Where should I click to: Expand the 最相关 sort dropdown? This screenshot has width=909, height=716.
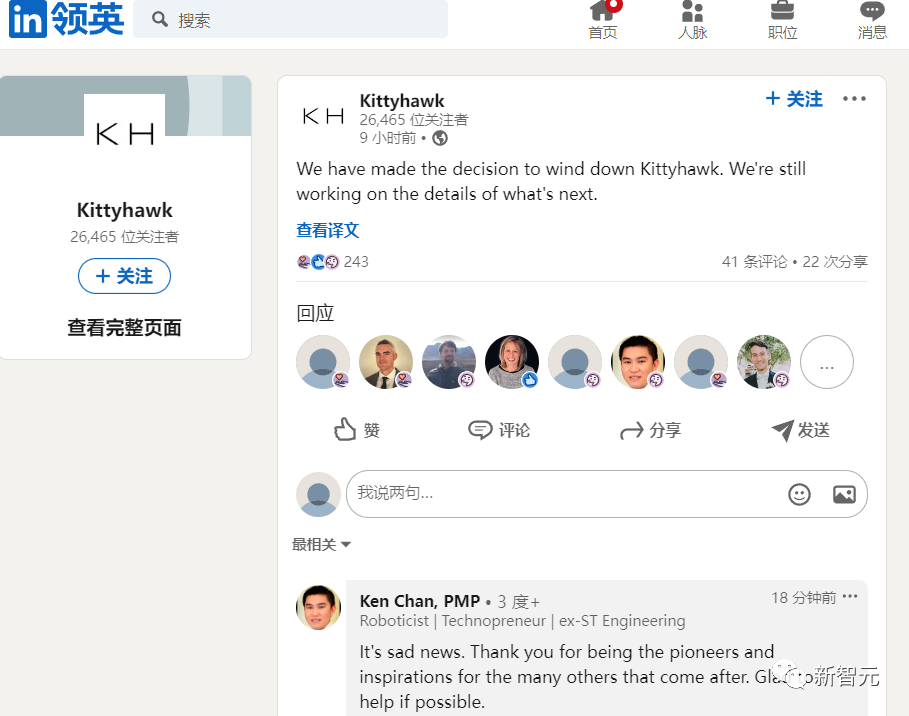pyautogui.click(x=321, y=544)
